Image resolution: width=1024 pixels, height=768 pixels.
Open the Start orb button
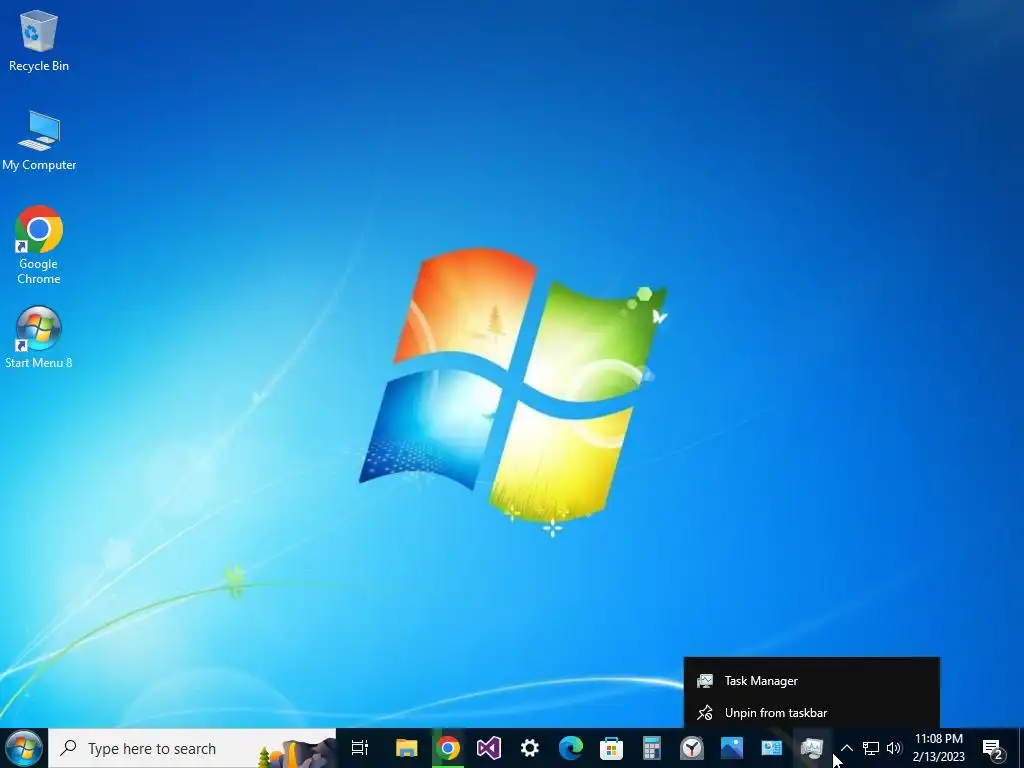(x=24, y=748)
